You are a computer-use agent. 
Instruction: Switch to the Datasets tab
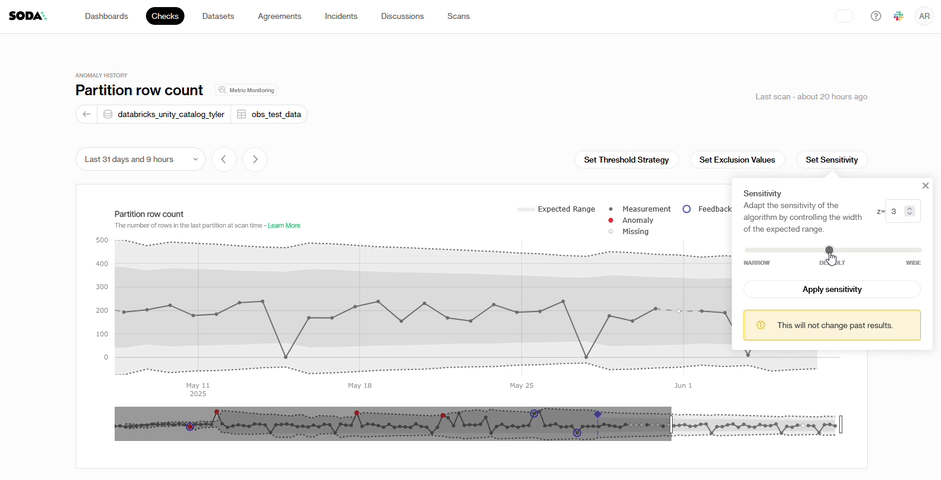pos(219,16)
